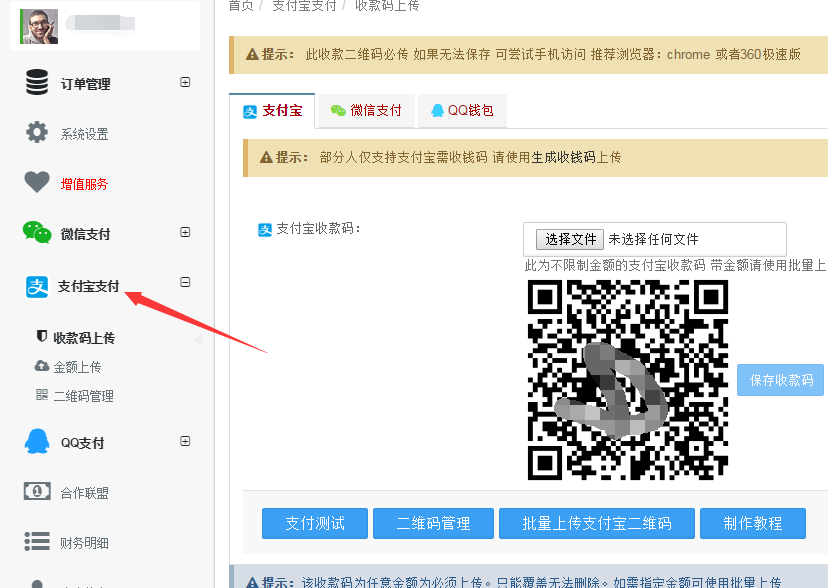Click the 支付宝收款码： label text
This screenshot has width=828, height=588.
click(x=318, y=229)
